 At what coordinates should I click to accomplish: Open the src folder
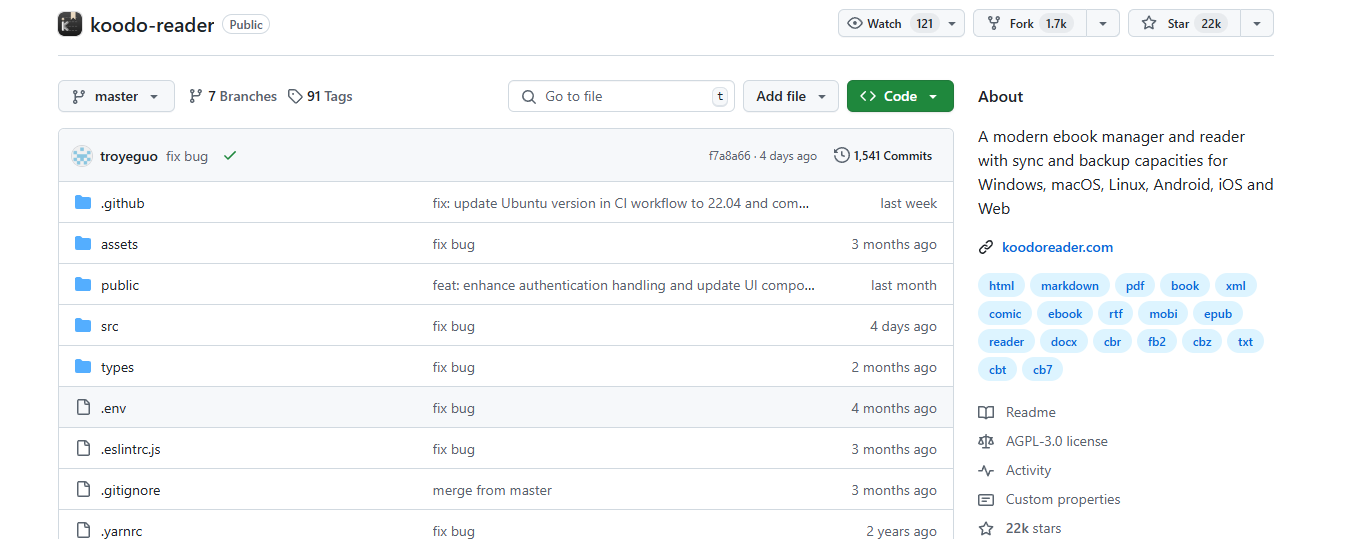tap(110, 326)
